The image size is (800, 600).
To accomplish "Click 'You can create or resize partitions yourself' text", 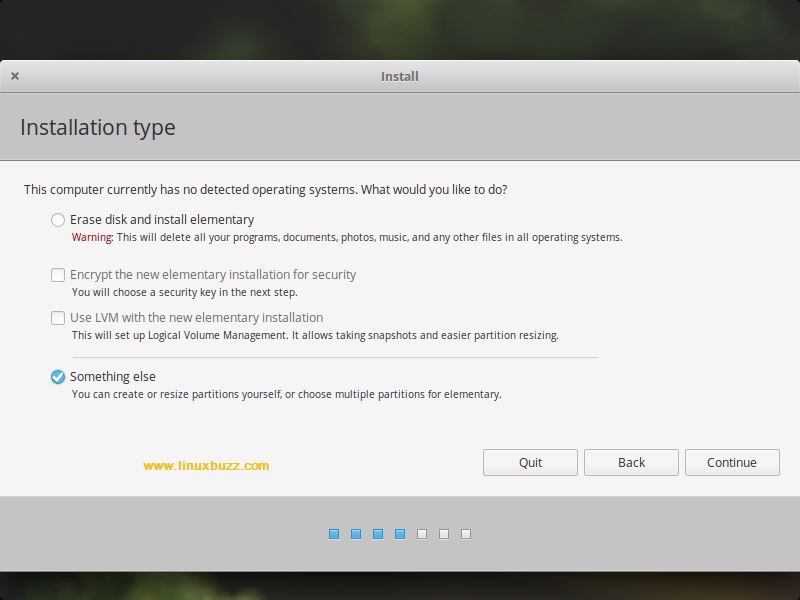I will click(x=286, y=394).
